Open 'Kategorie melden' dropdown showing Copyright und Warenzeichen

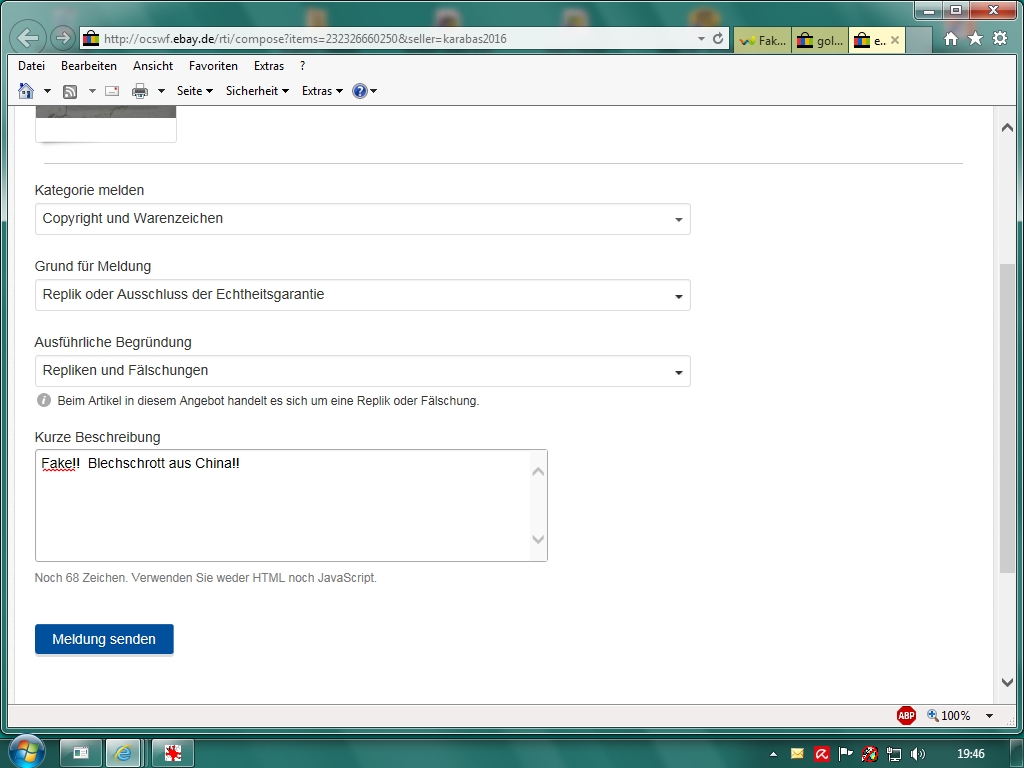click(362, 219)
